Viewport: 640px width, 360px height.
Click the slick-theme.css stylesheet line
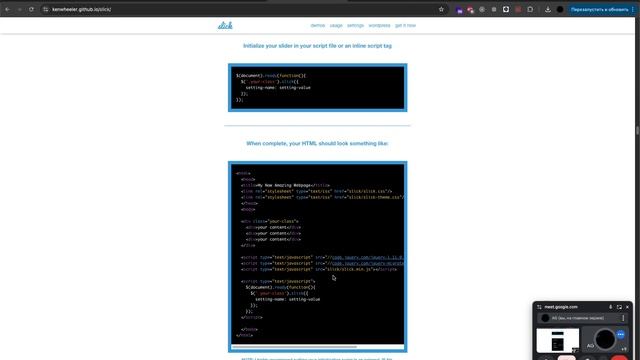322,197
